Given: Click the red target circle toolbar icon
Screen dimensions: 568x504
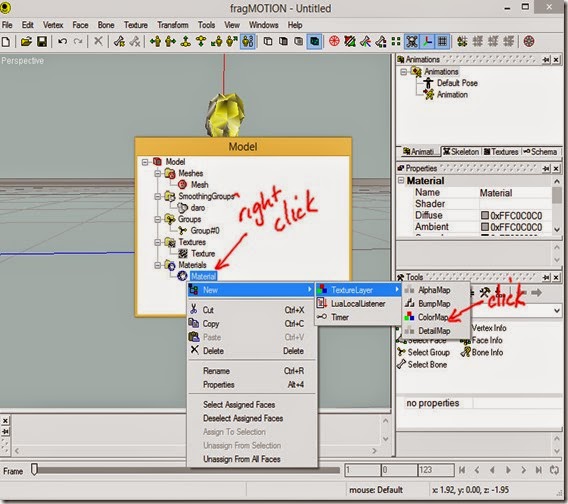Looking at the screenshot, I should (334, 41).
